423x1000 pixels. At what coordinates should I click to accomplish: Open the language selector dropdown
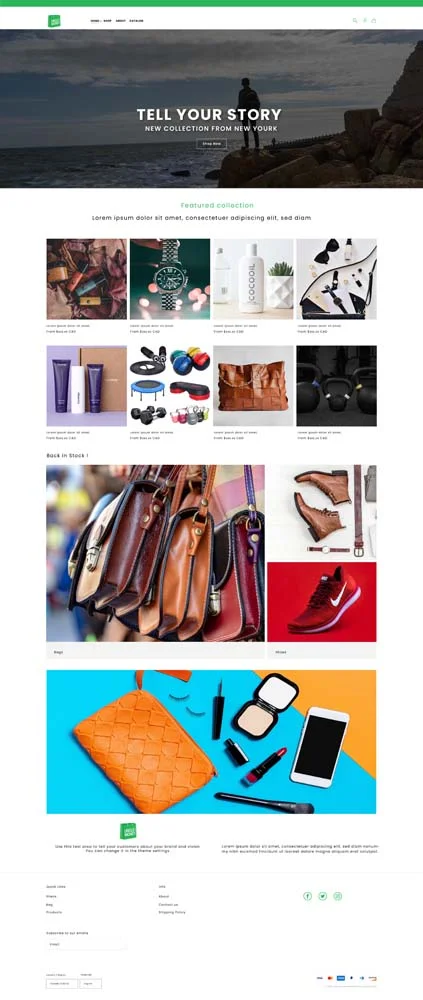tap(91, 983)
